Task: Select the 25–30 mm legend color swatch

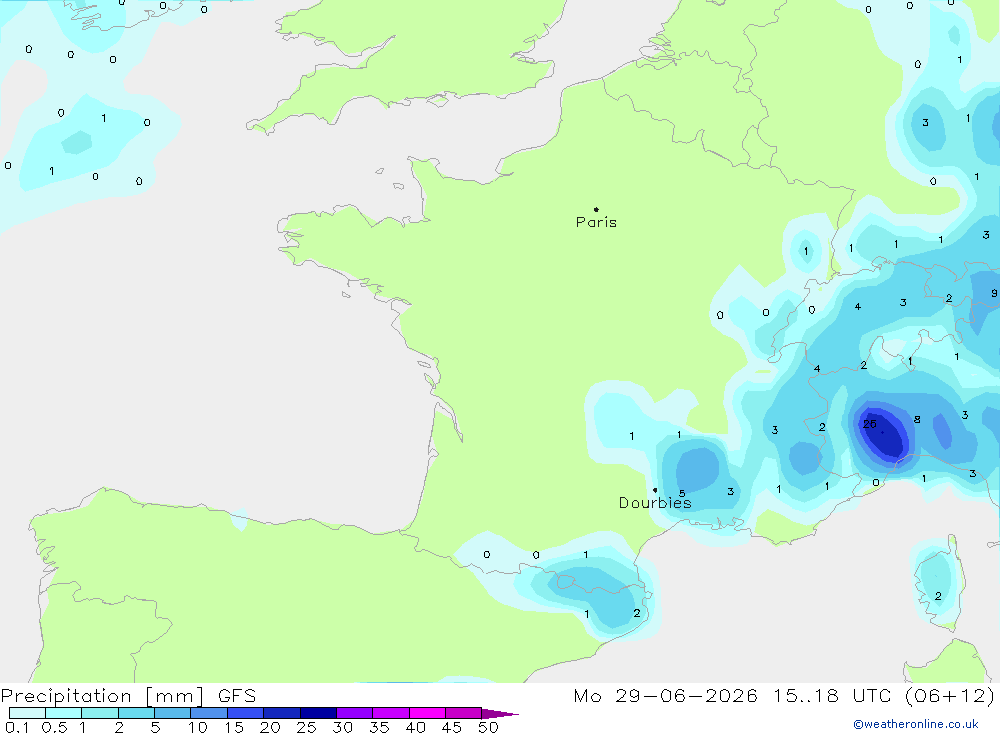Action: tap(318, 713)
